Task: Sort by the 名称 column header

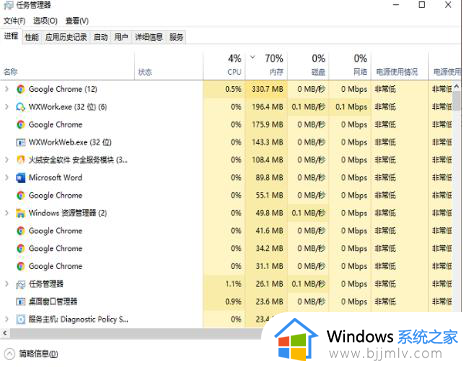Action: click(68, 66)
